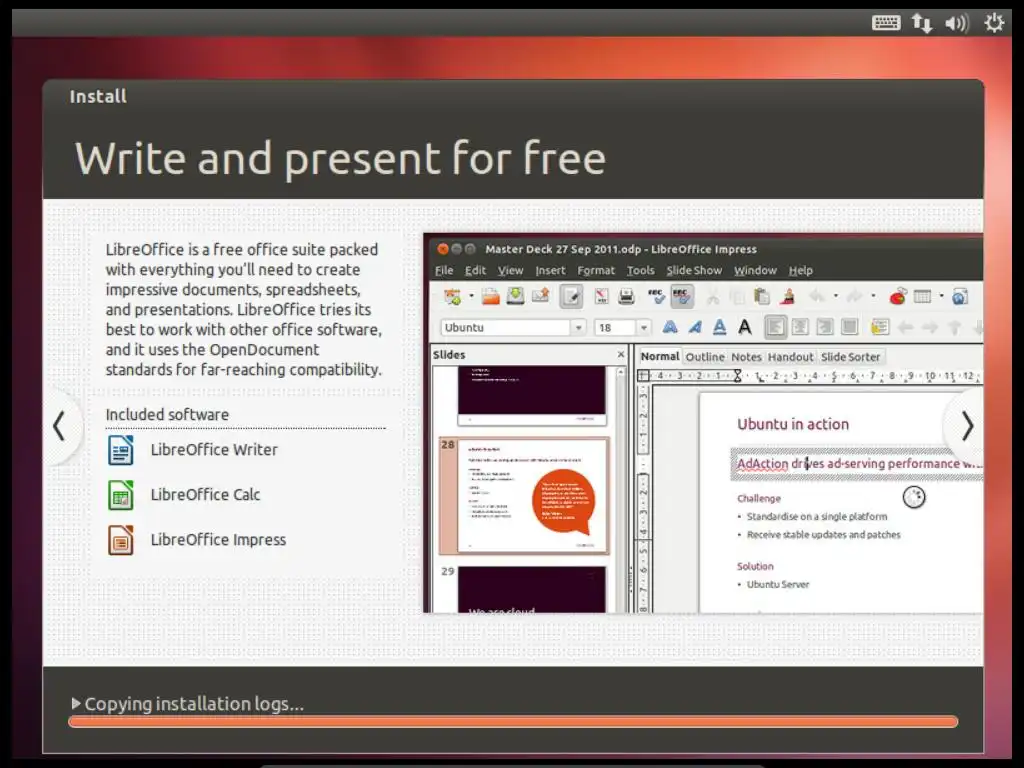Click the Table icon in Impress toolbar
Screen dimensions: 1024x768
923,296
